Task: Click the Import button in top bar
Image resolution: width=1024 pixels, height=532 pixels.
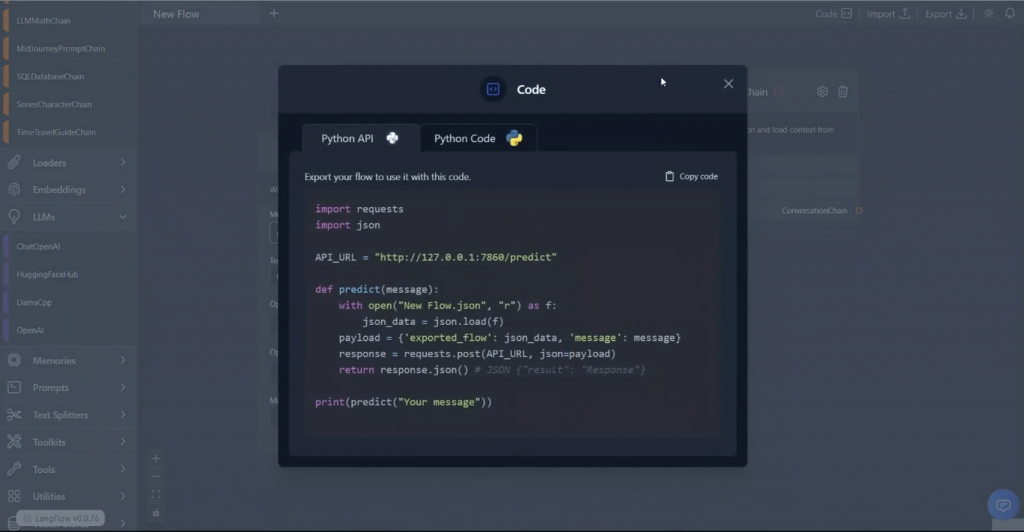Action: coord(888,14)
